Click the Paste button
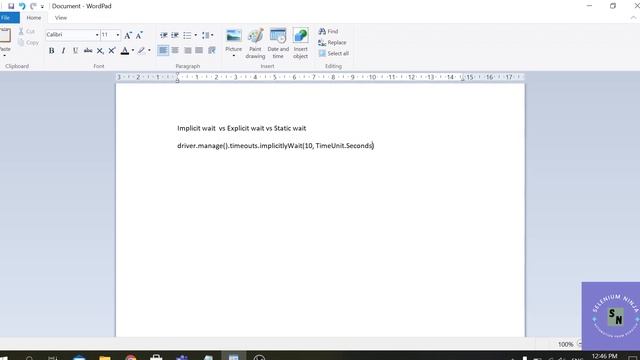Screen dimensions: 640x360 (5, 41)
